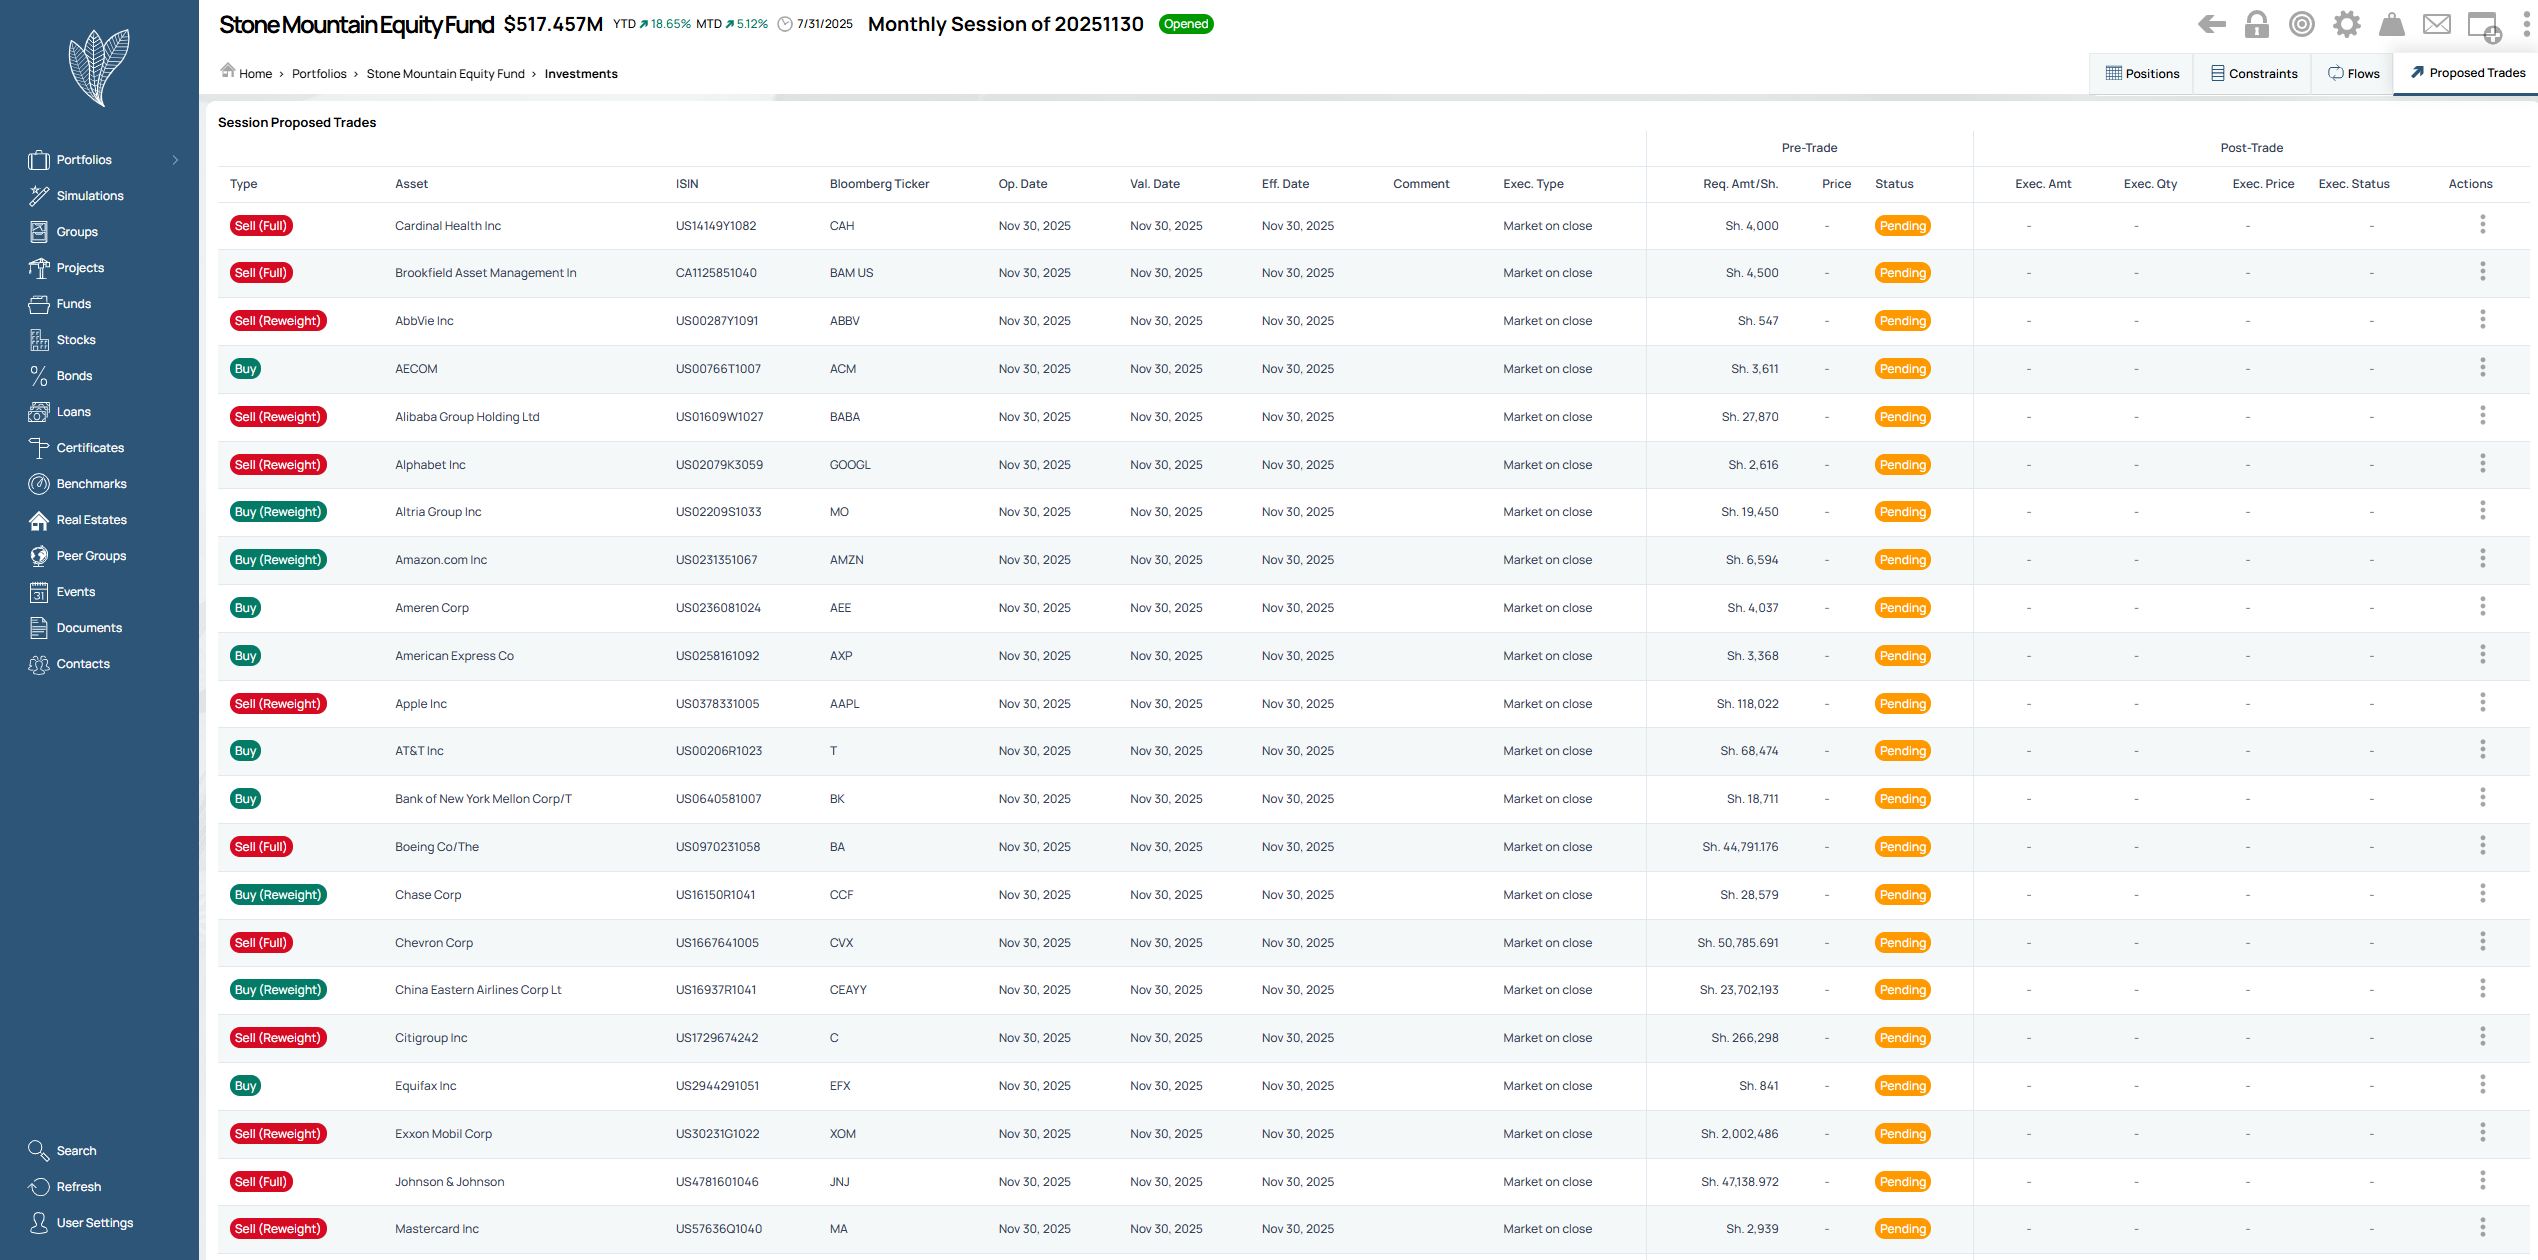Click the Bloomberg Ticker column header
Image resolution: width=2538 pixels, height=1260 pixels.
879,184
